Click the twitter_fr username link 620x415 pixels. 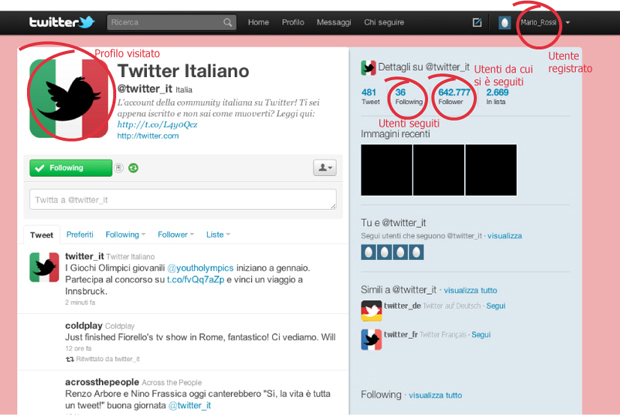click(x=401, y=335)
